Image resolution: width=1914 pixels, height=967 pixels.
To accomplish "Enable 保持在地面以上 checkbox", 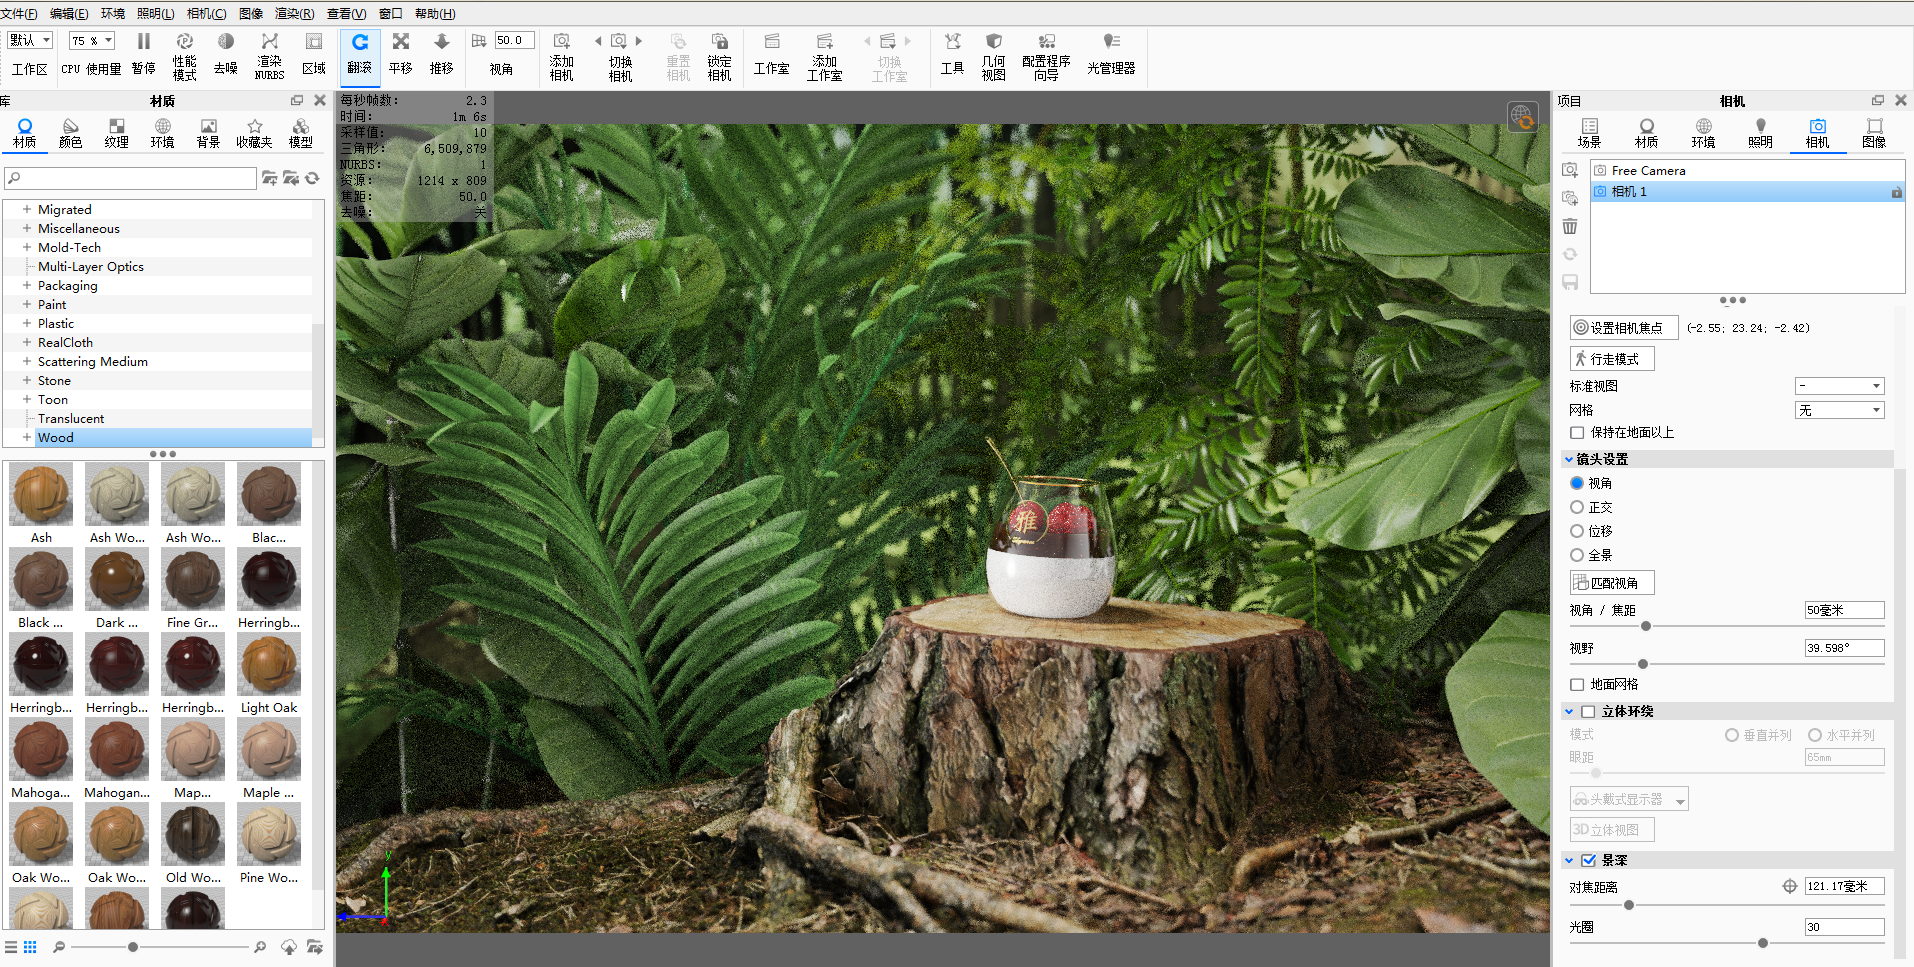I will [1577, 433].
